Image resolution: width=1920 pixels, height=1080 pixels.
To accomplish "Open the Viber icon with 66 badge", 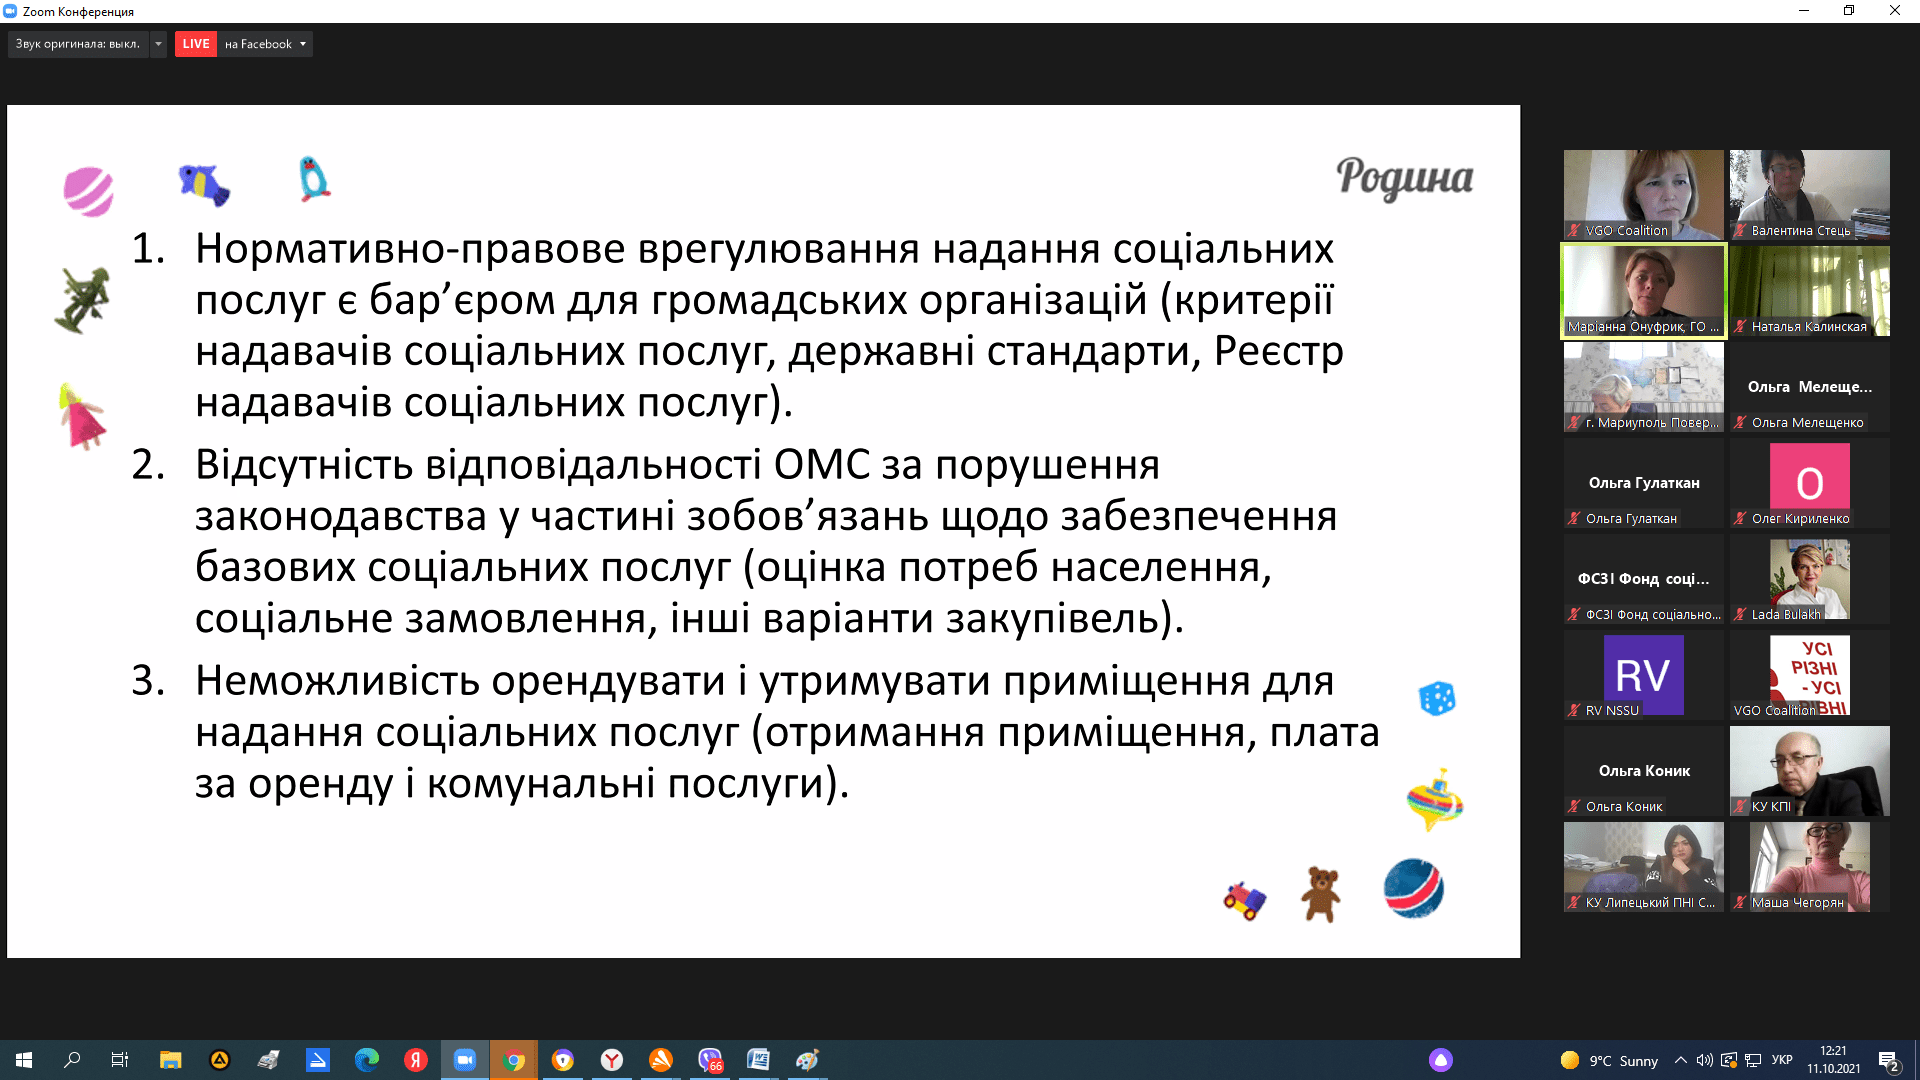I will 710,1060.
